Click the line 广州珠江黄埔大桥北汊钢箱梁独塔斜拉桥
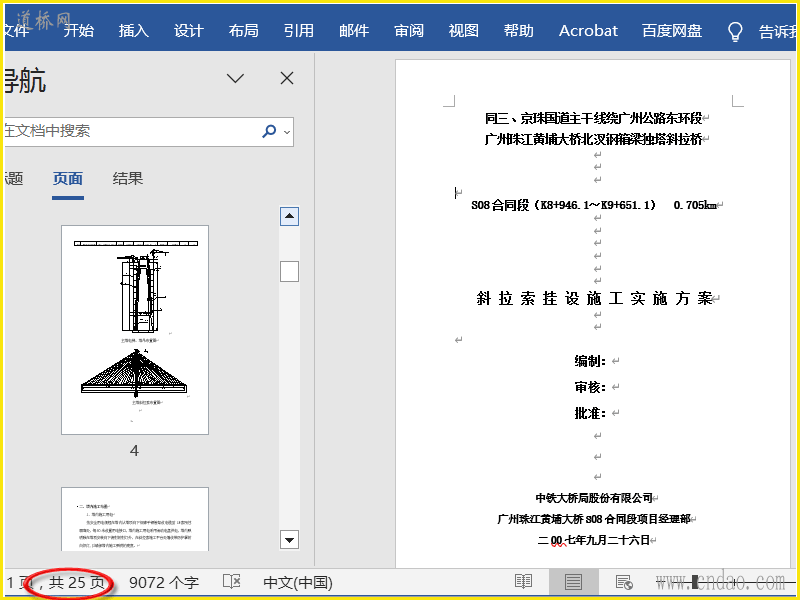 pos(594,139)
